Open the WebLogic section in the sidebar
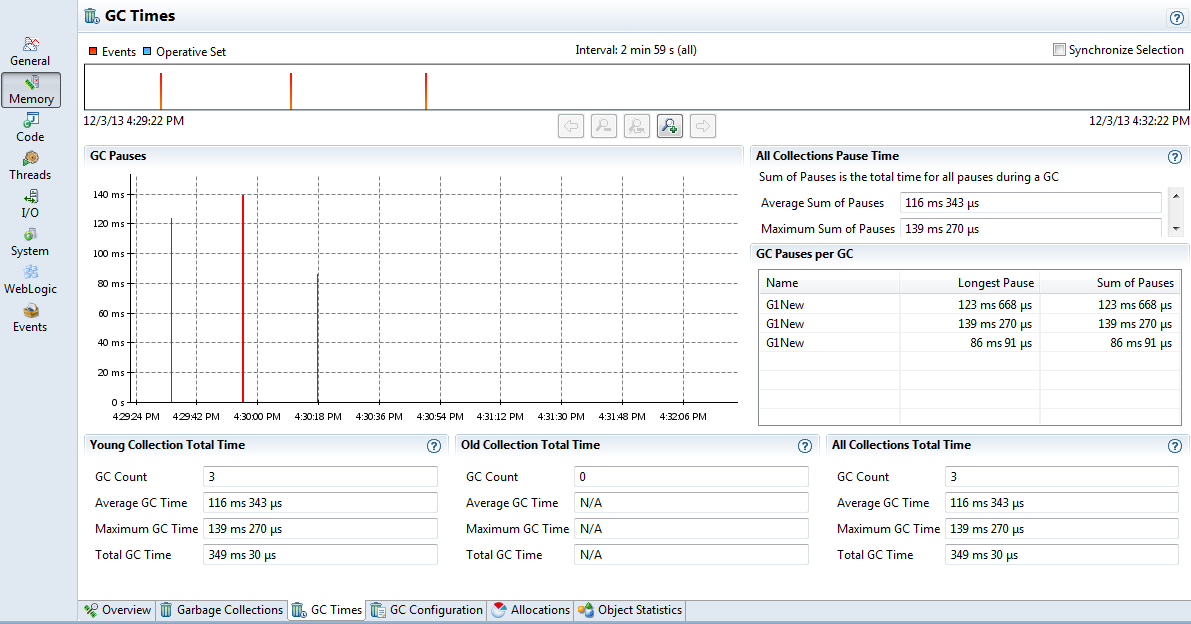Viewport: 1191px width, 624px height. [x=30, y=280]
